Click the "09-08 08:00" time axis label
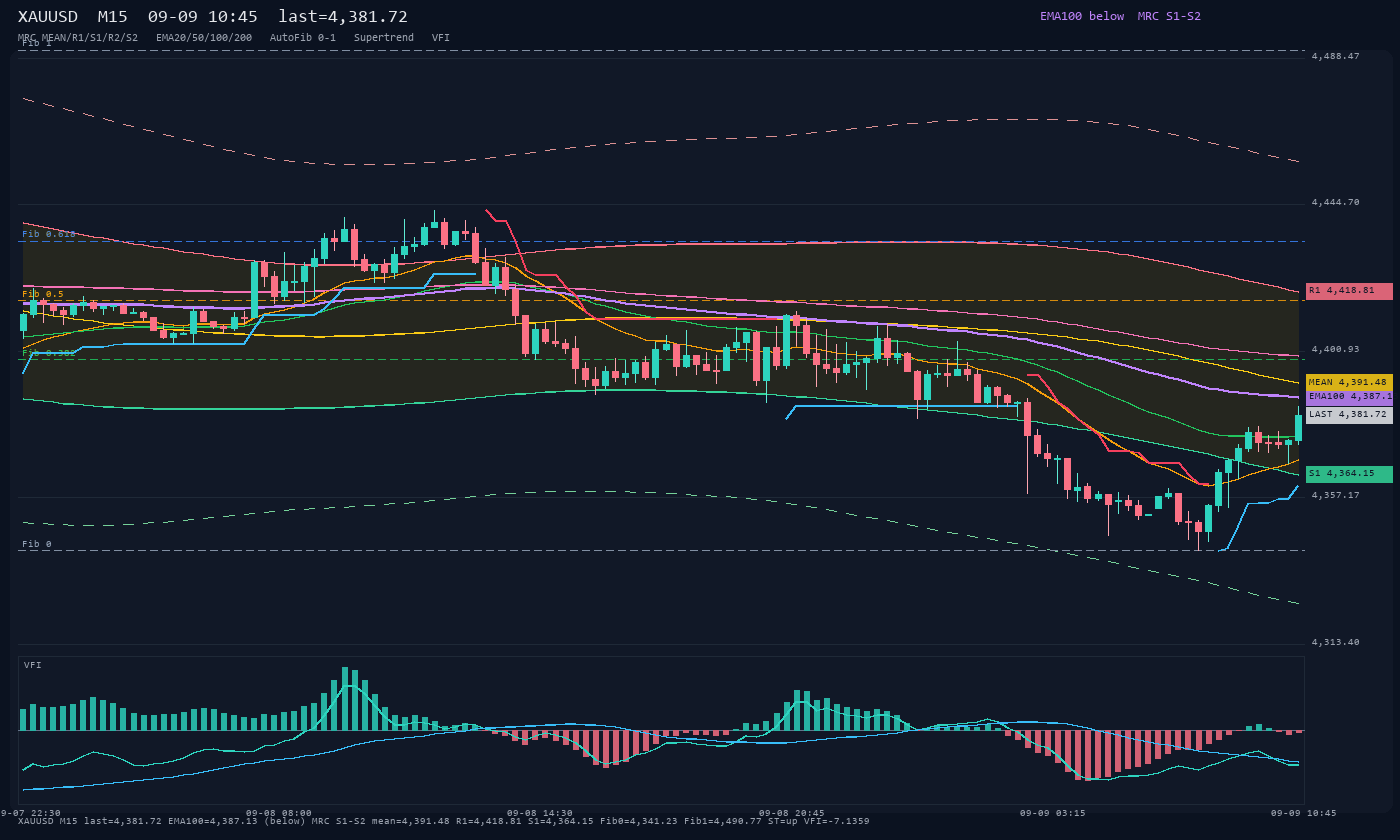 tap(279, 813)
